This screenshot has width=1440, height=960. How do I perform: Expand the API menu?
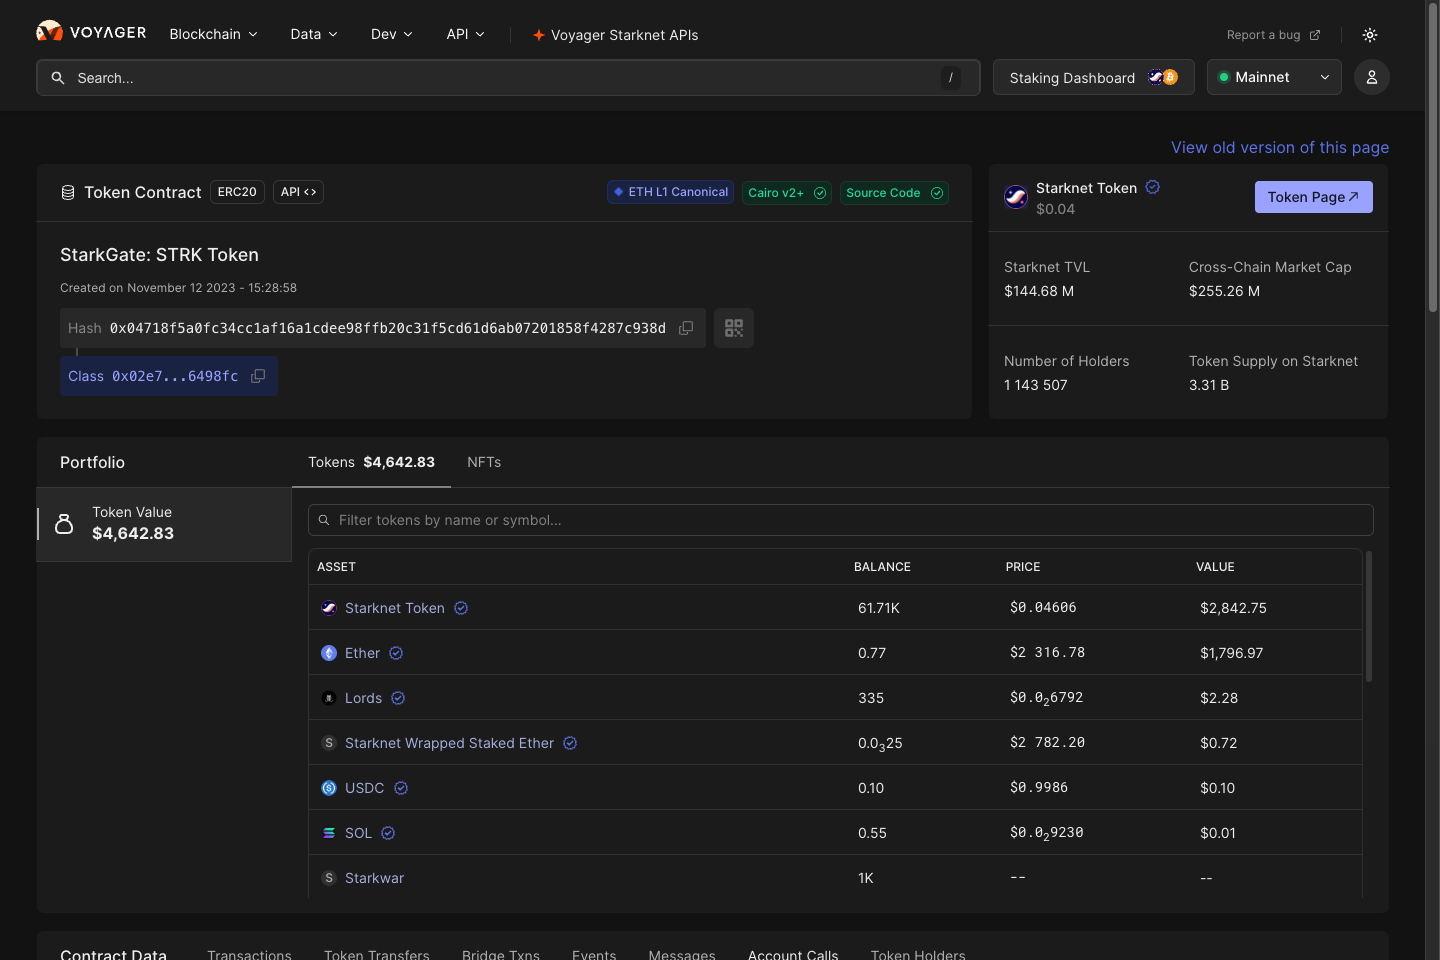pos(466,34)
